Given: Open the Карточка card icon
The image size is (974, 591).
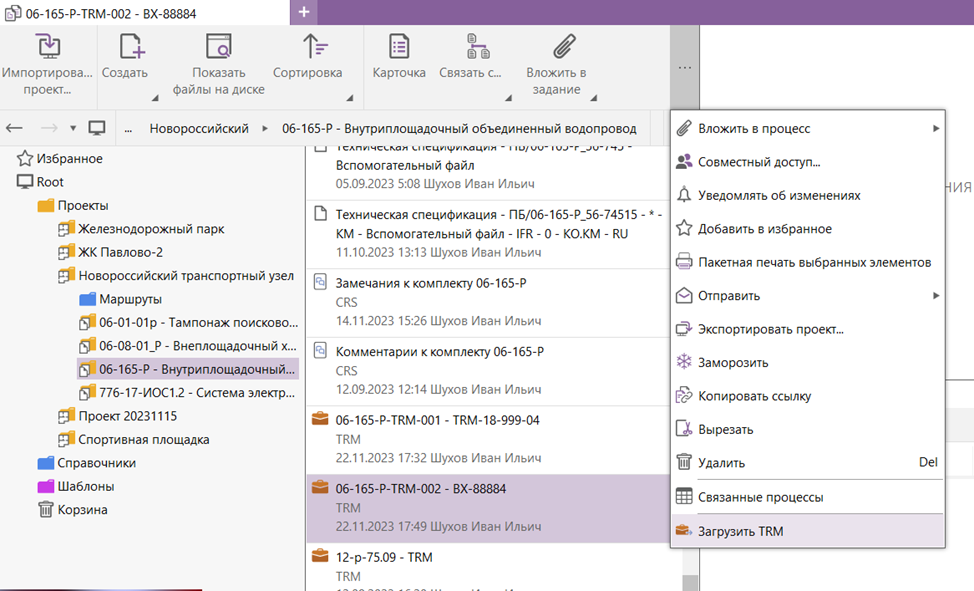Looking at the screenshot, I should point(399,47).
